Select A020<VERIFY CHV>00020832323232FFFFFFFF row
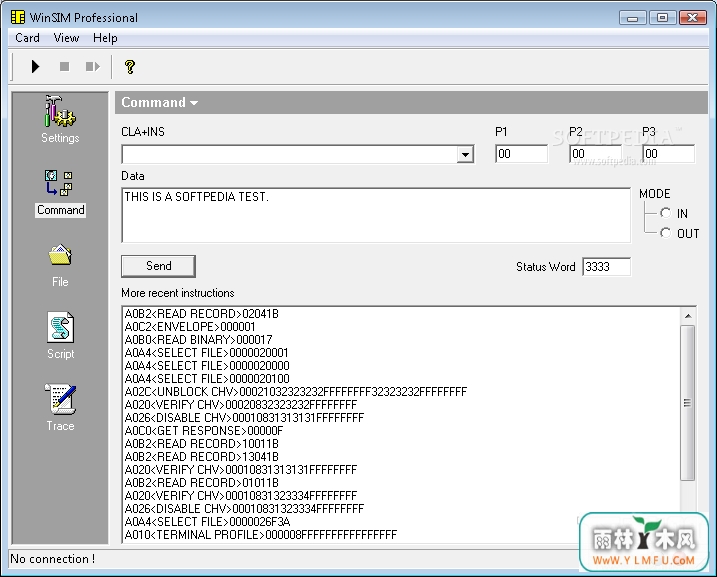Viewport: 717px width, 577px height. click(x=241, y=405)
